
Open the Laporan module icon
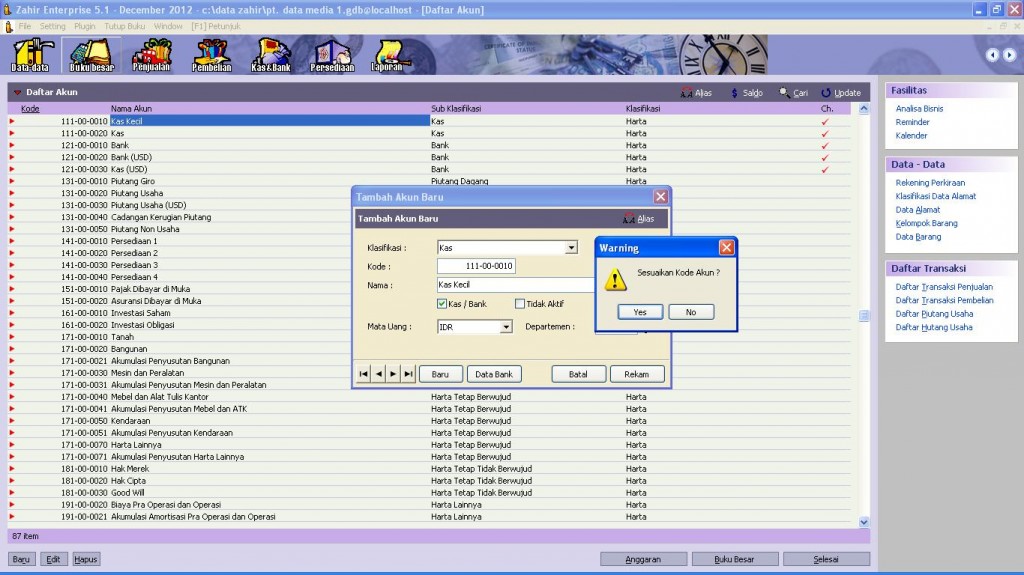coord(388,55)
